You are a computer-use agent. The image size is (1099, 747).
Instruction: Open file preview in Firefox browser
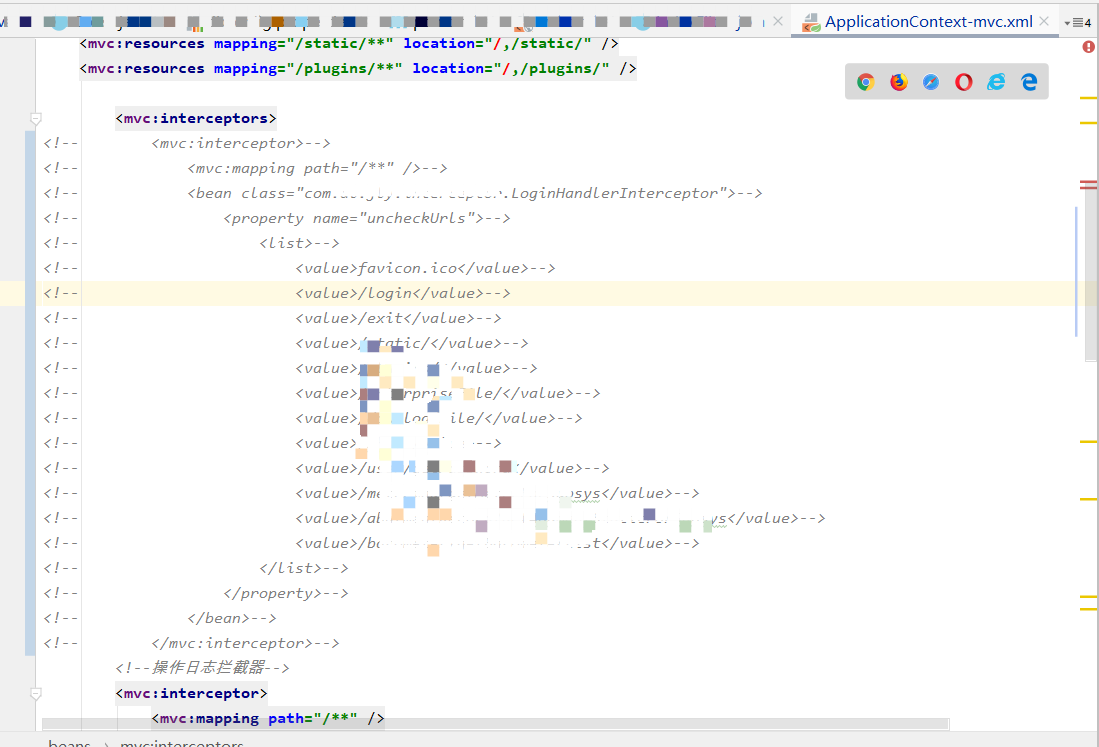(899, 82)
